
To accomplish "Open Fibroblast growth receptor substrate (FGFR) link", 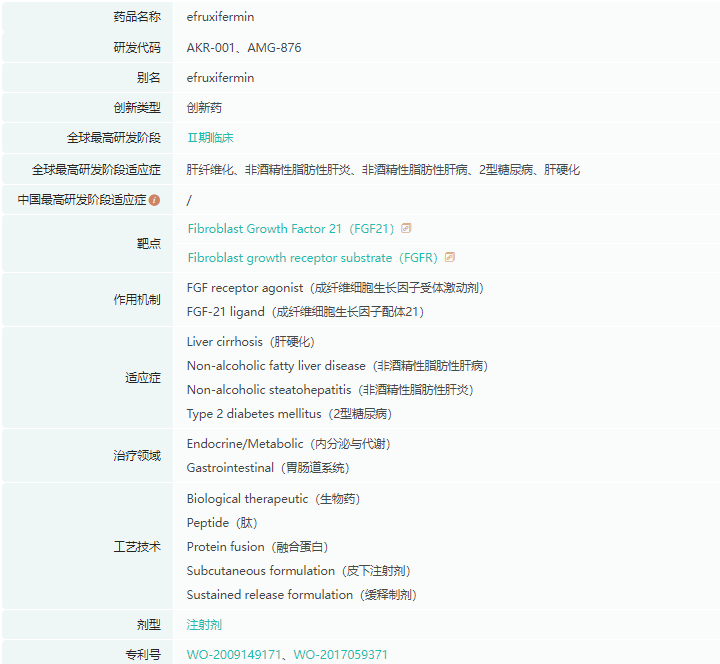I will pyautogui.click(x=312, y=258).
